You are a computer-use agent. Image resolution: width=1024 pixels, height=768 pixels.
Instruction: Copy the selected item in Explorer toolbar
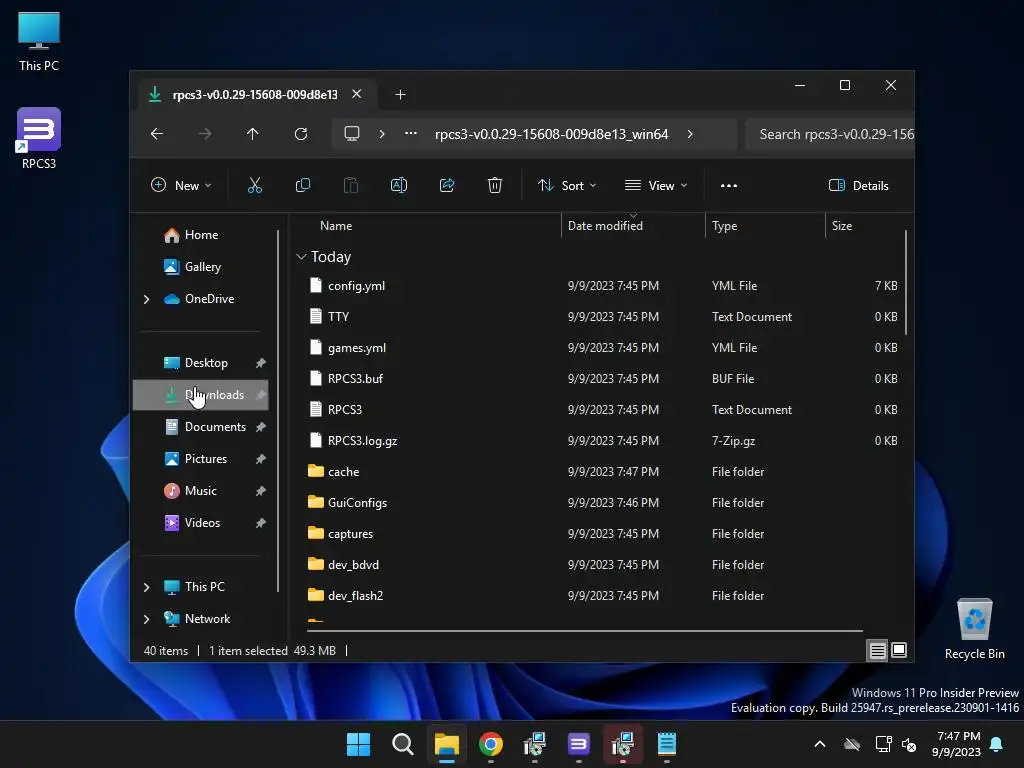[x=302, y=185]
